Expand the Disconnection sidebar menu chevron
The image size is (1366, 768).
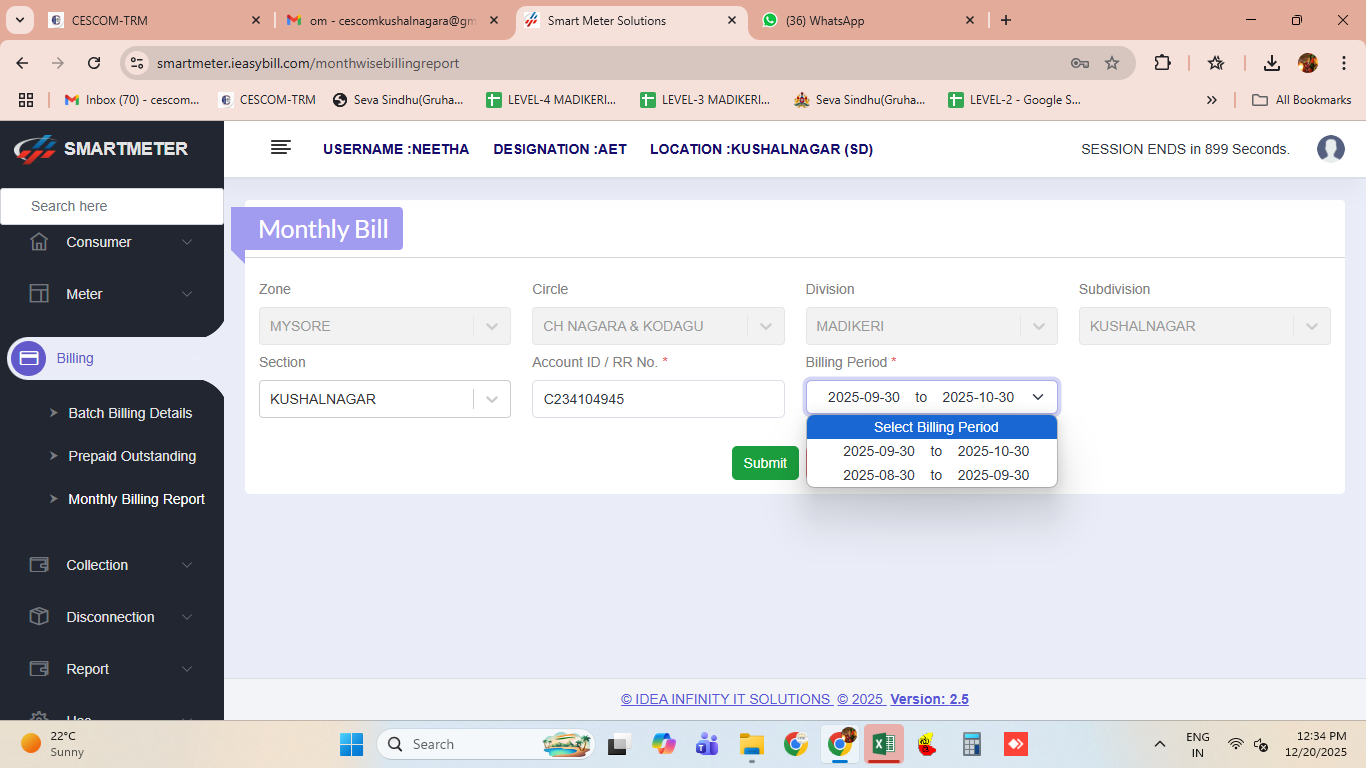pyautogui.click(x=187, y=617)
